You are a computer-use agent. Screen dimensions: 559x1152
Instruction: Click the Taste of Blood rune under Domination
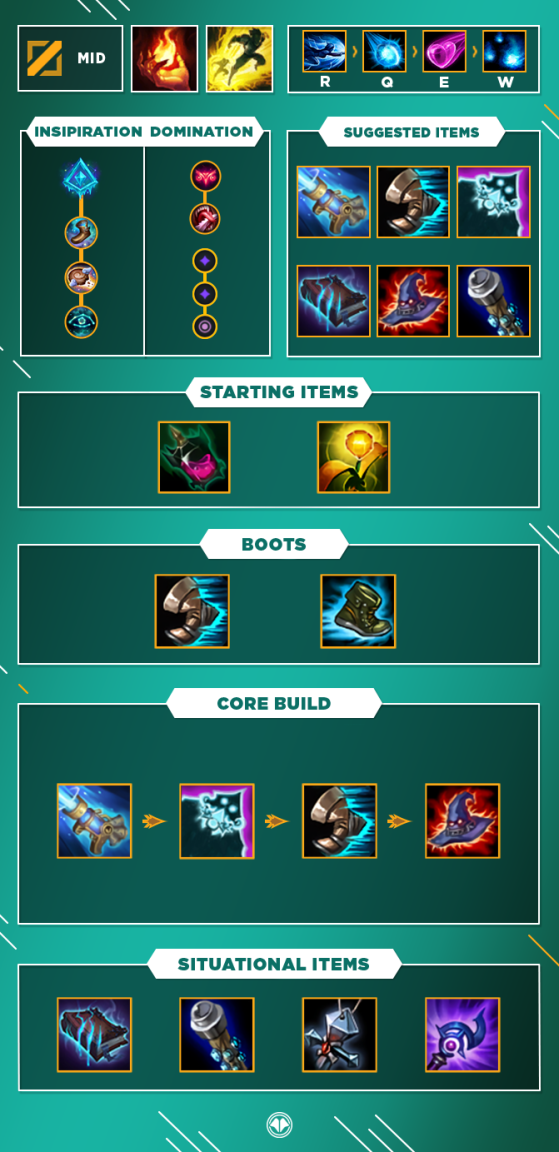pos(206,218)
